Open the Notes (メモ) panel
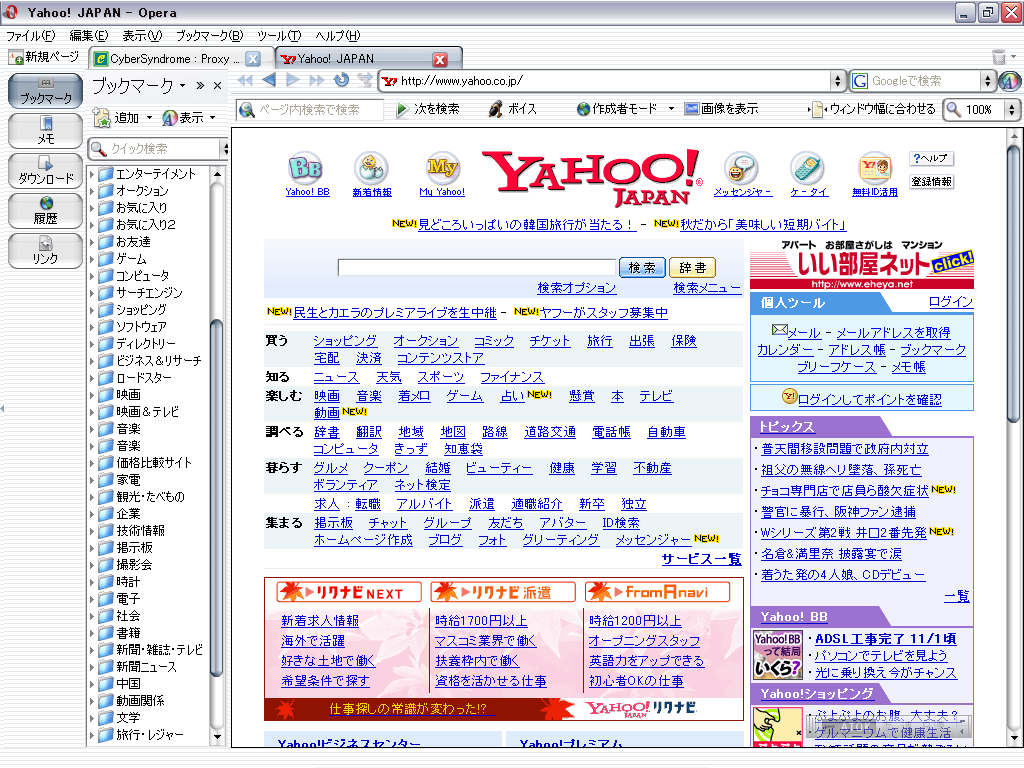 (x=45, y=131)
